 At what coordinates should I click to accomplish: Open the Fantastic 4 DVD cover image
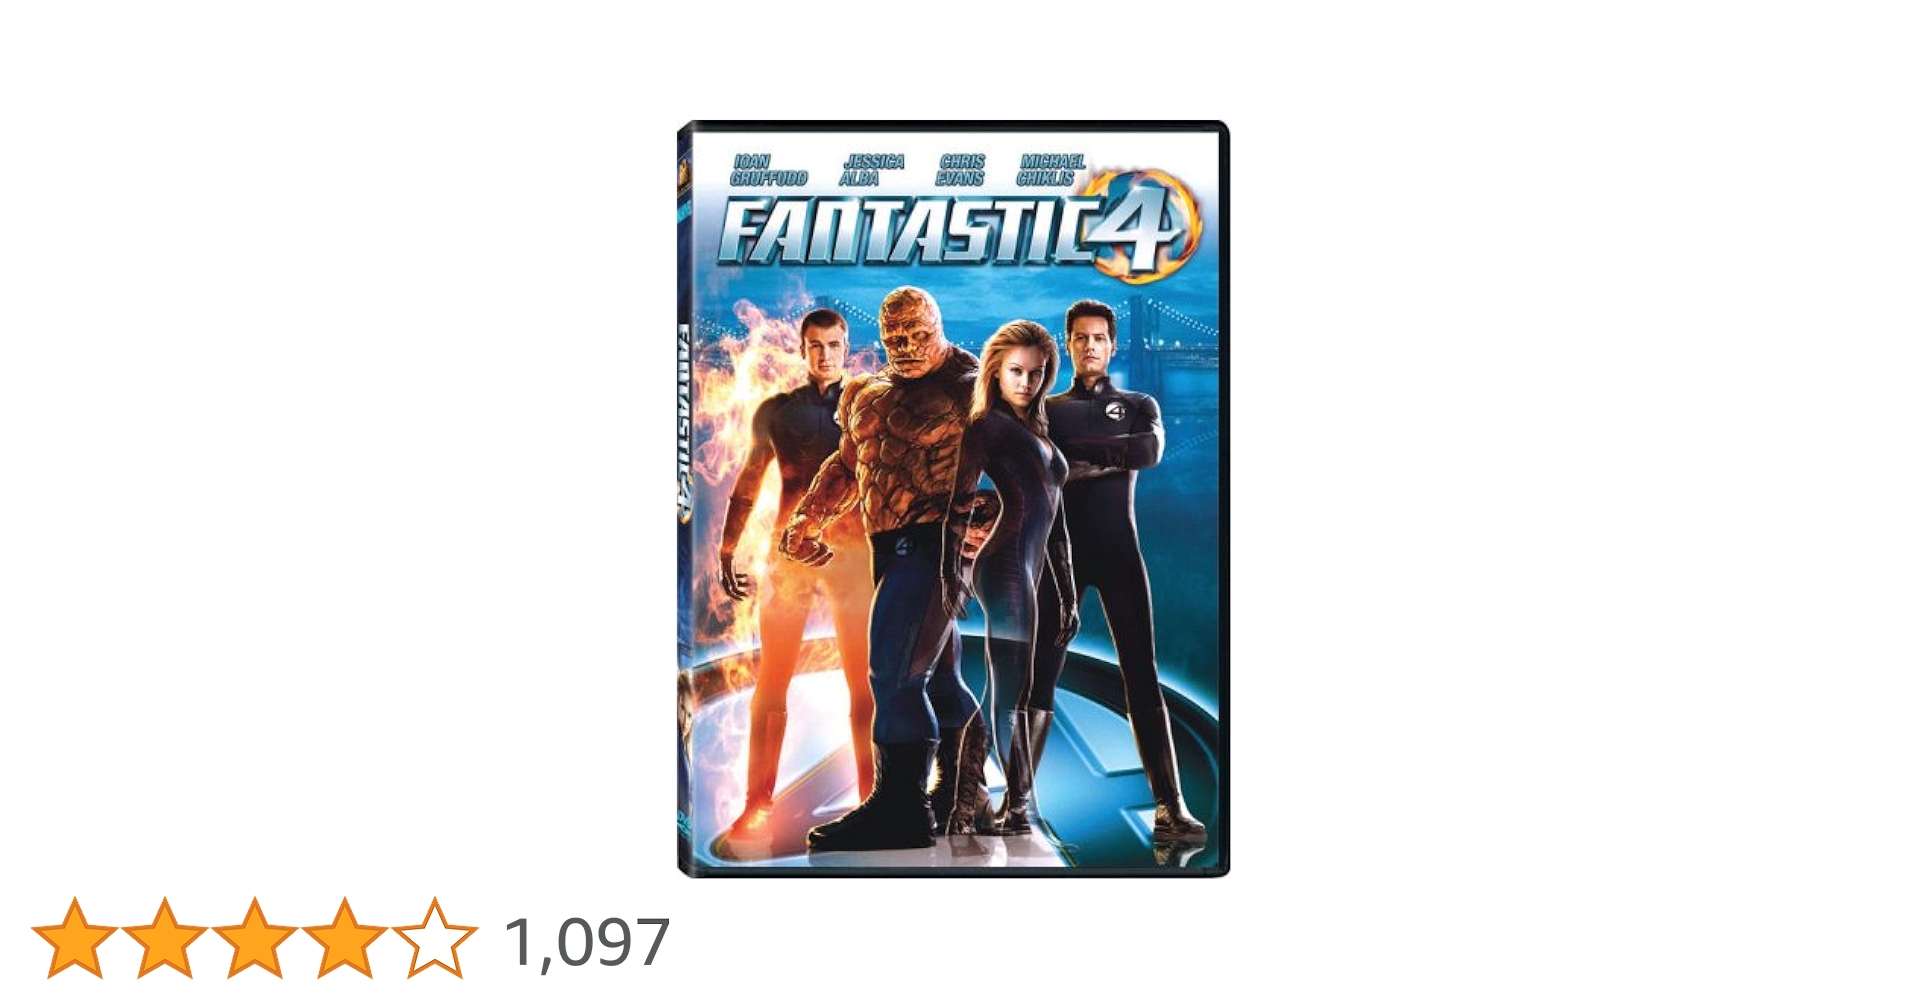click(x=953, y=499)
